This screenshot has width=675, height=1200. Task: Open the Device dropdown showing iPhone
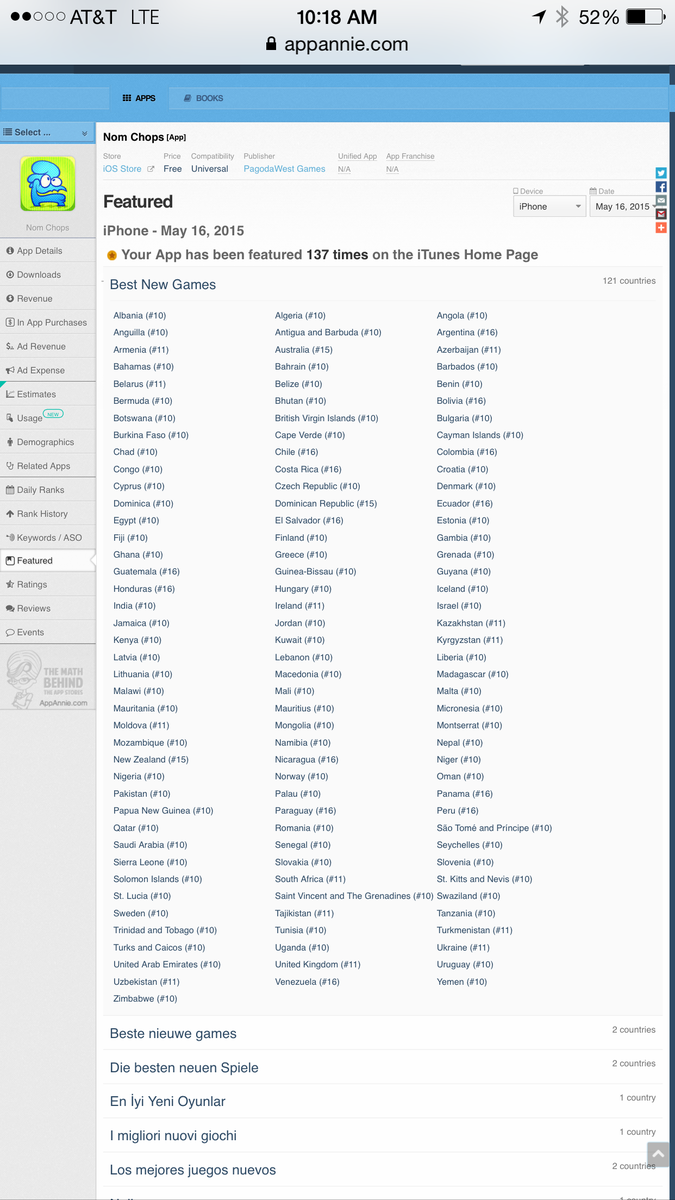pos(549,207)
